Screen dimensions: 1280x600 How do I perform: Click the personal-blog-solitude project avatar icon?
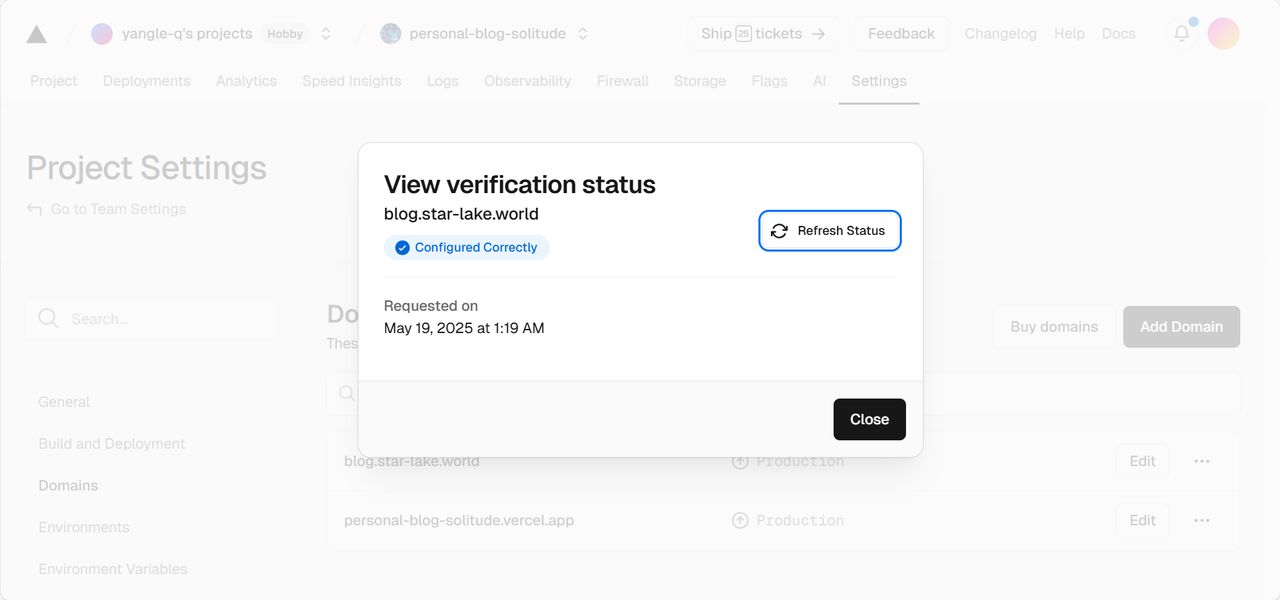(x=391, y=34)
